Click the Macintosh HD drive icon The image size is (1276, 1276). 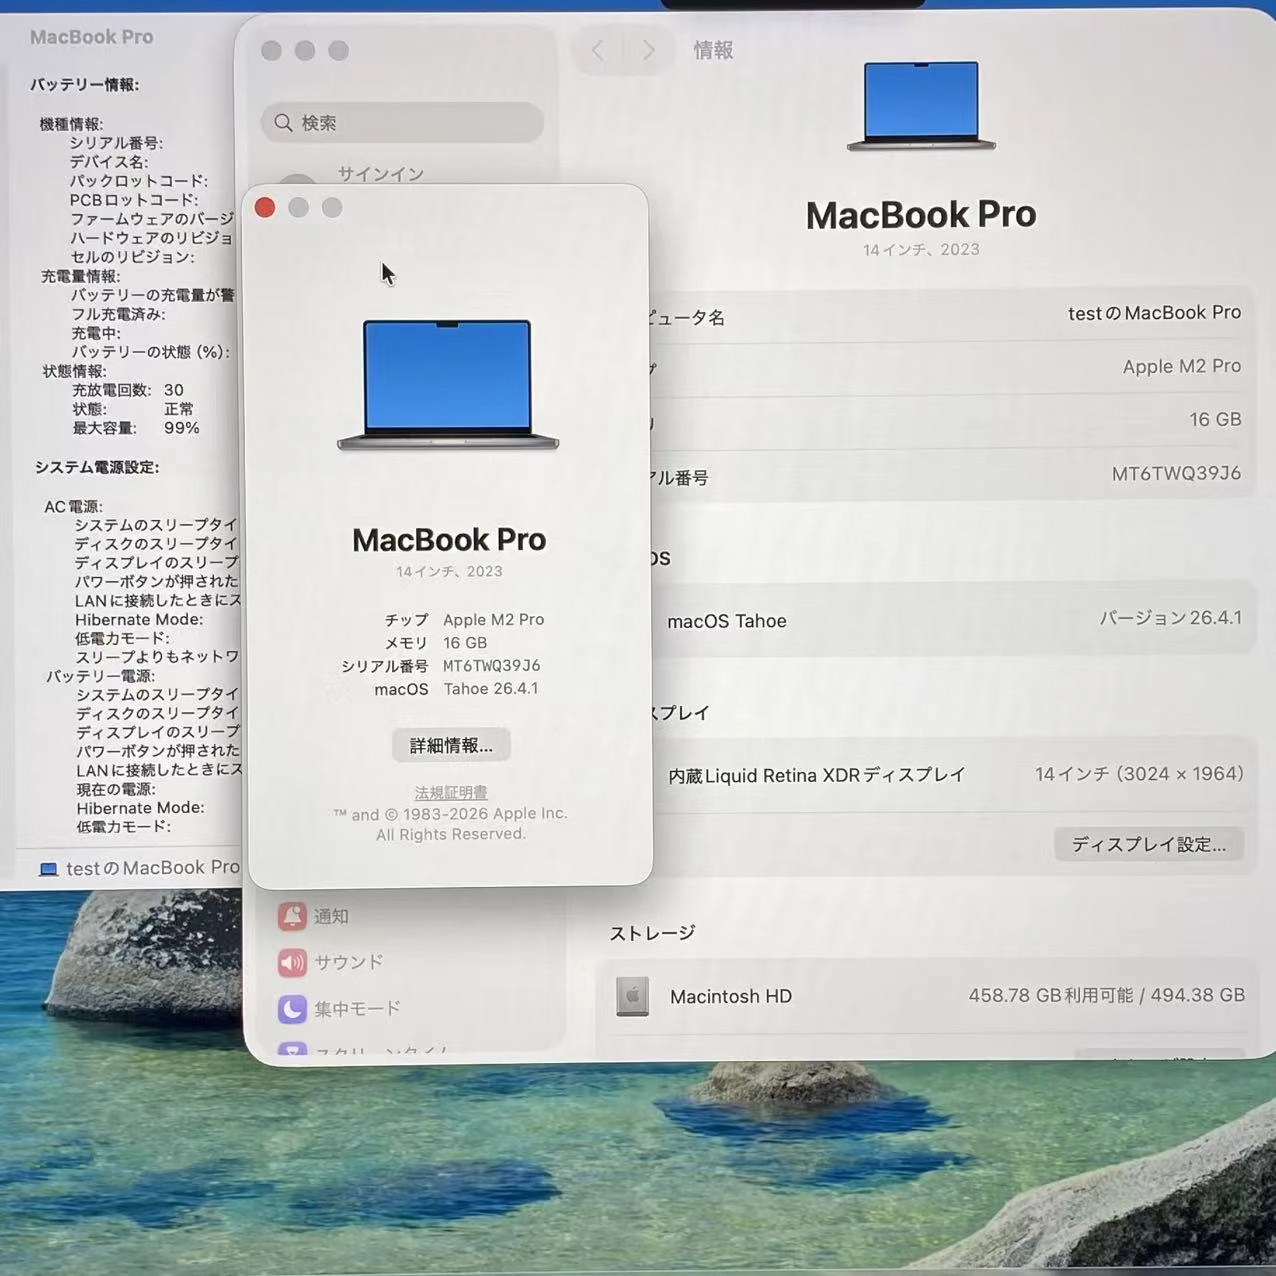633,996
